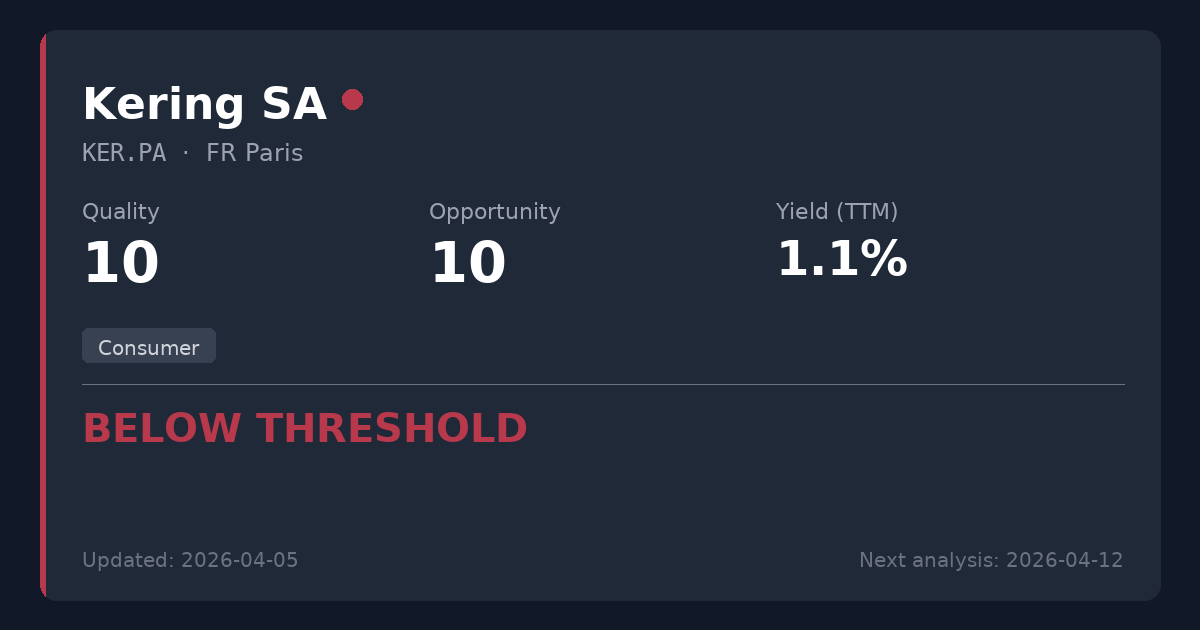1200x630 pixels.
Task: Click the Next analysis: 2026-04-12 date
Action: (990, 560)
